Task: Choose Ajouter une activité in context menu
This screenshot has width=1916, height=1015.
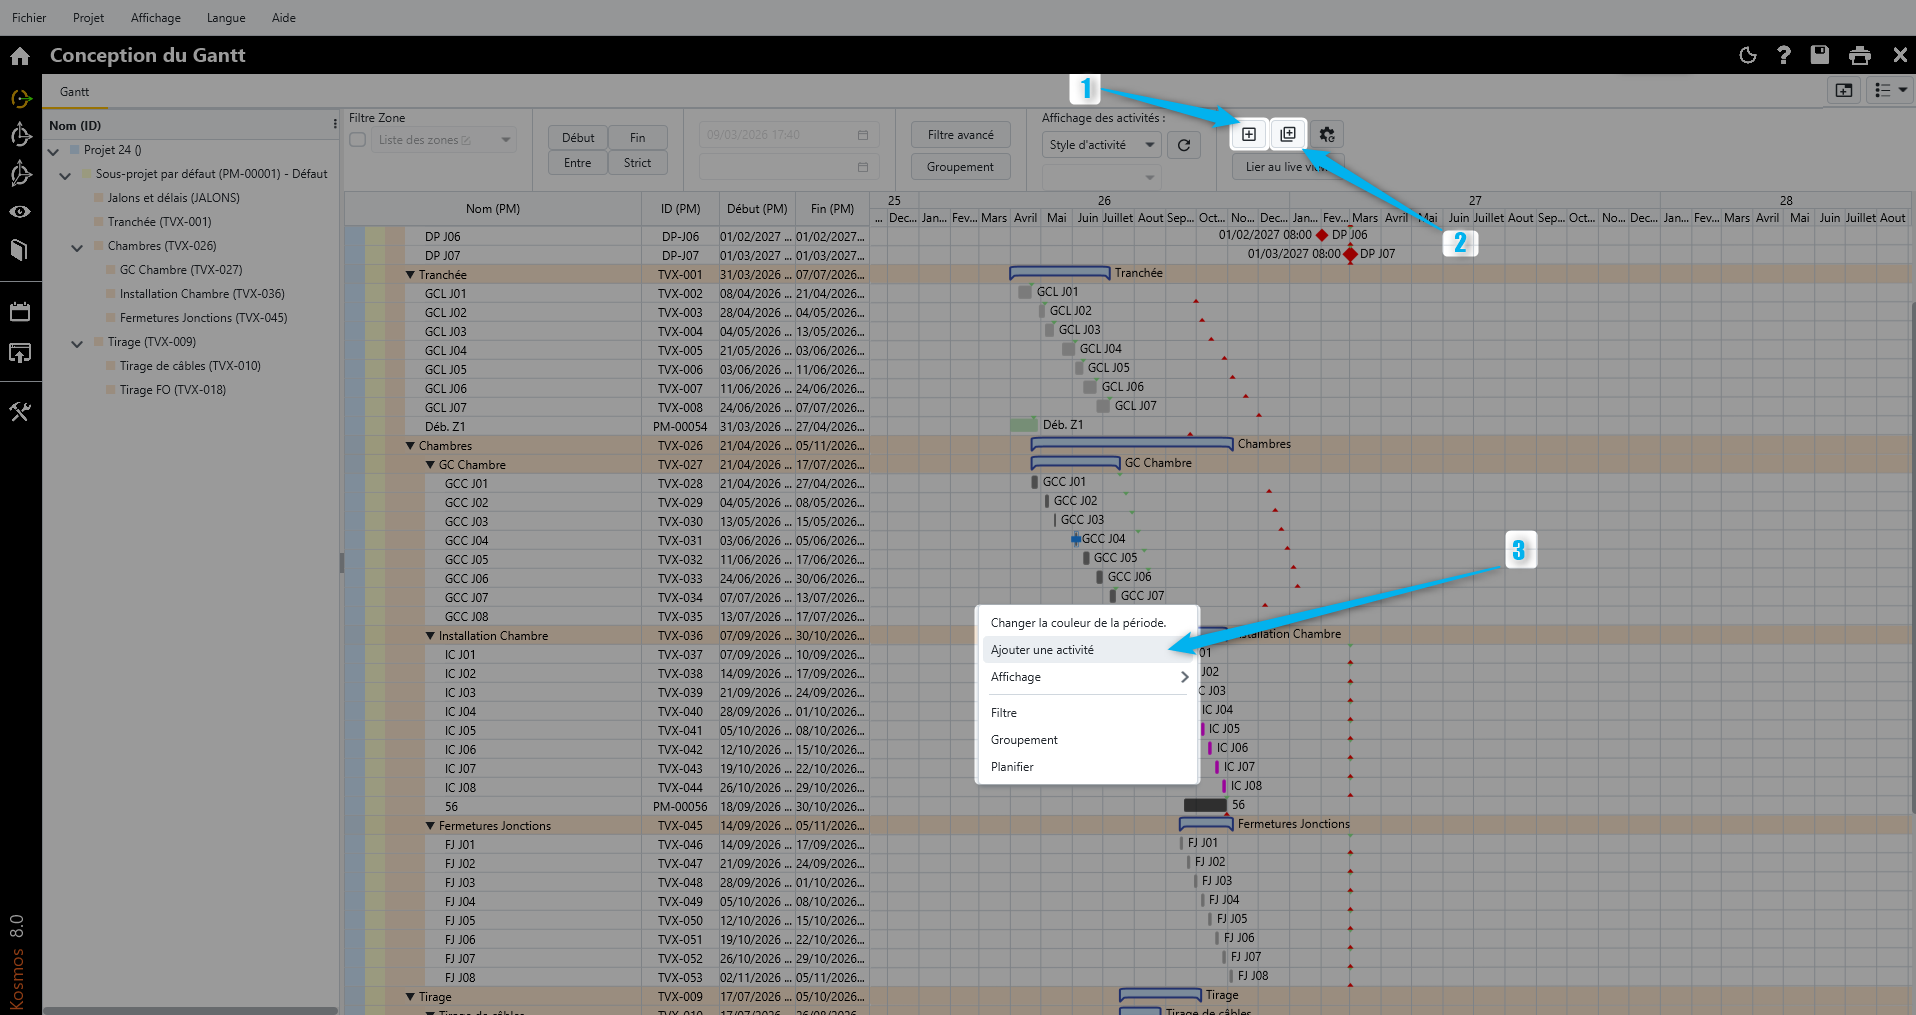Action: click(x=1042, y=650)
